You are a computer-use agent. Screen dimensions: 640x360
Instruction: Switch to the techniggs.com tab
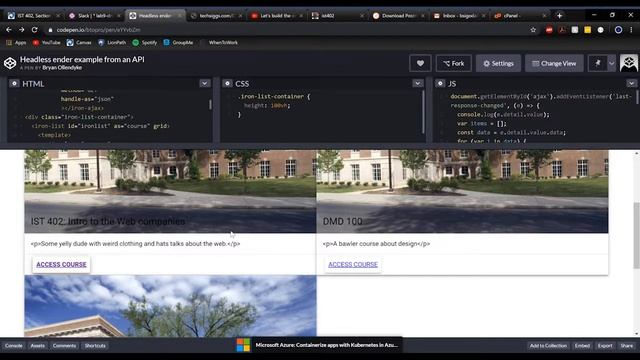click(x=216, y=16)
